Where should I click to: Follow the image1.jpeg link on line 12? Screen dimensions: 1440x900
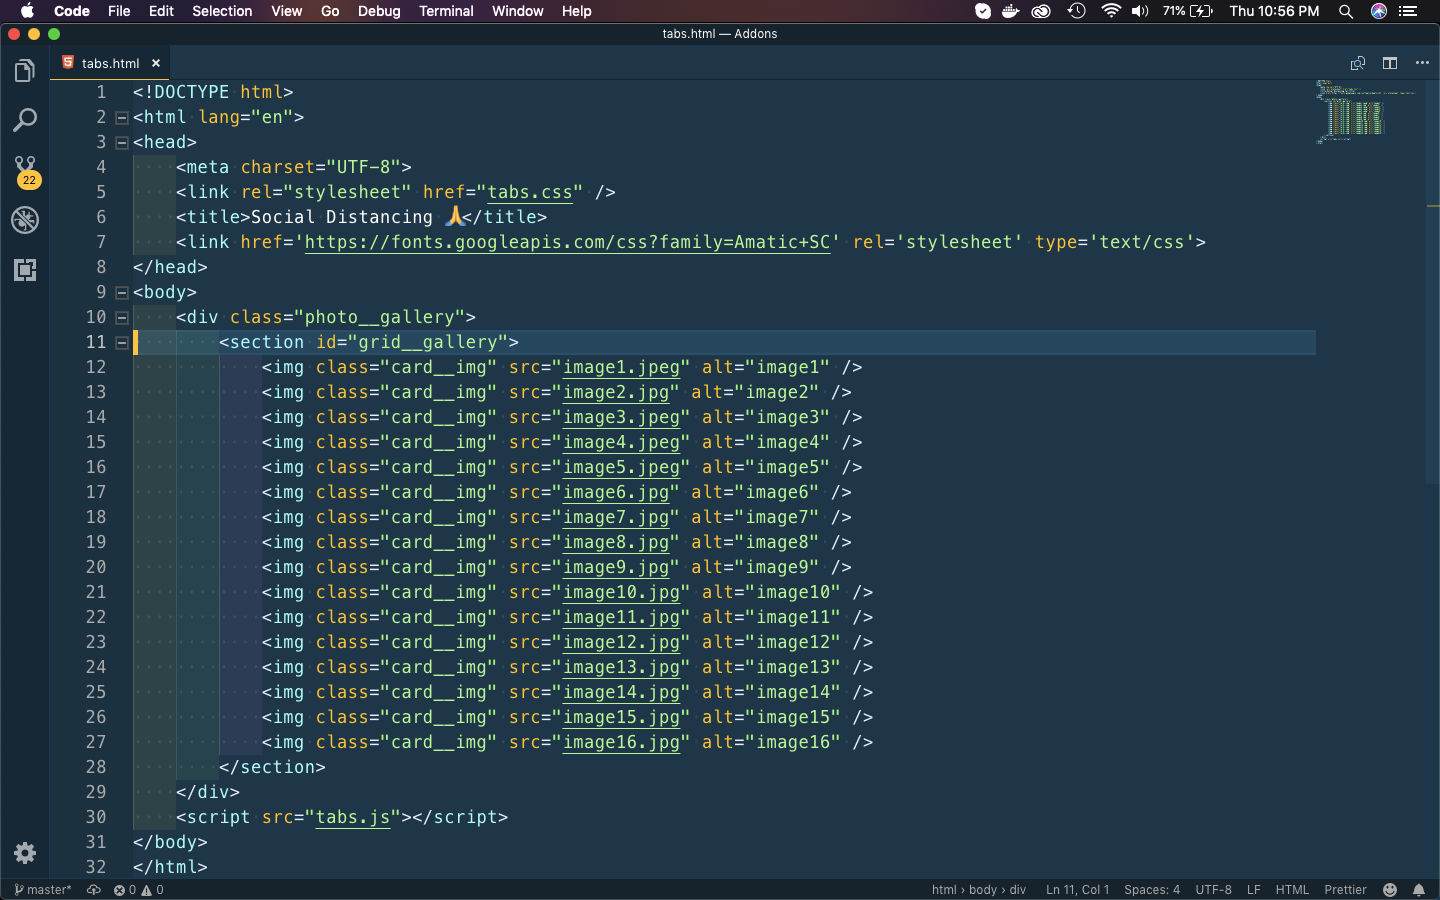[x=621, y=367]
